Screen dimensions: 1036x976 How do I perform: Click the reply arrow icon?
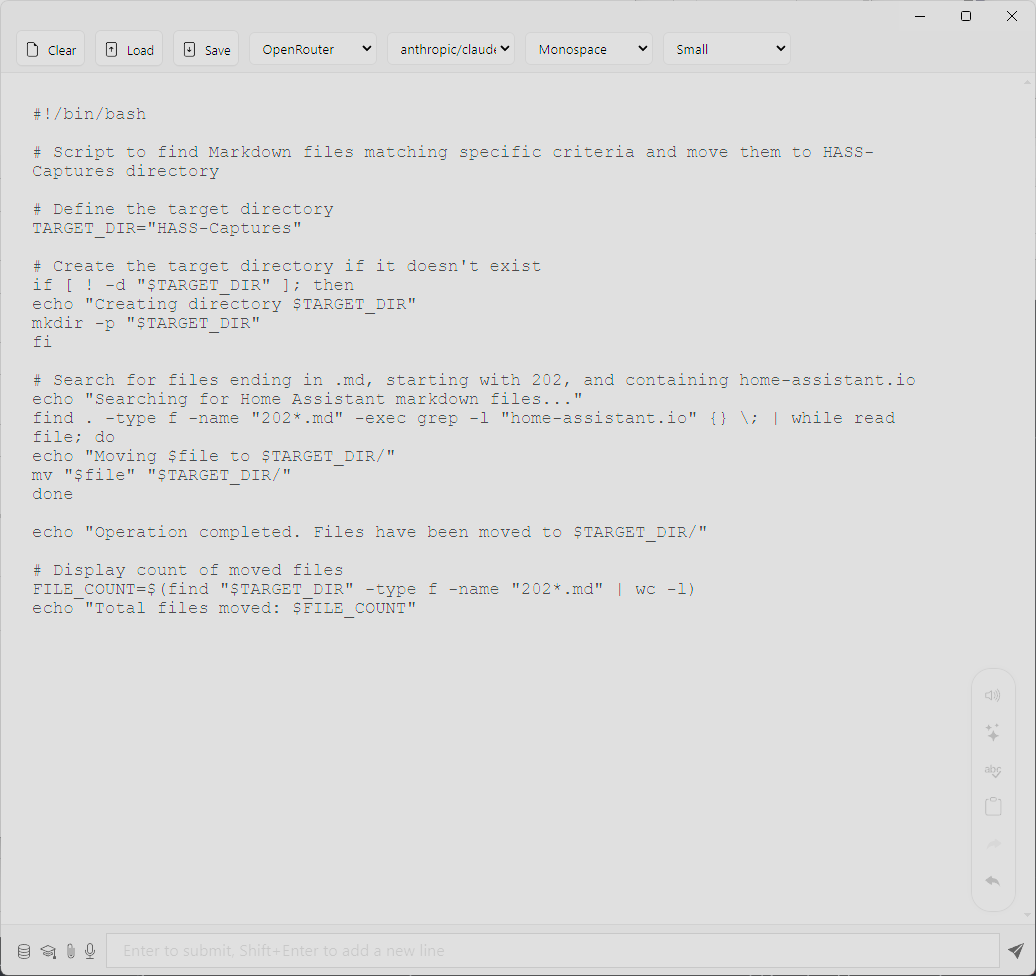[x=992, y=881]
